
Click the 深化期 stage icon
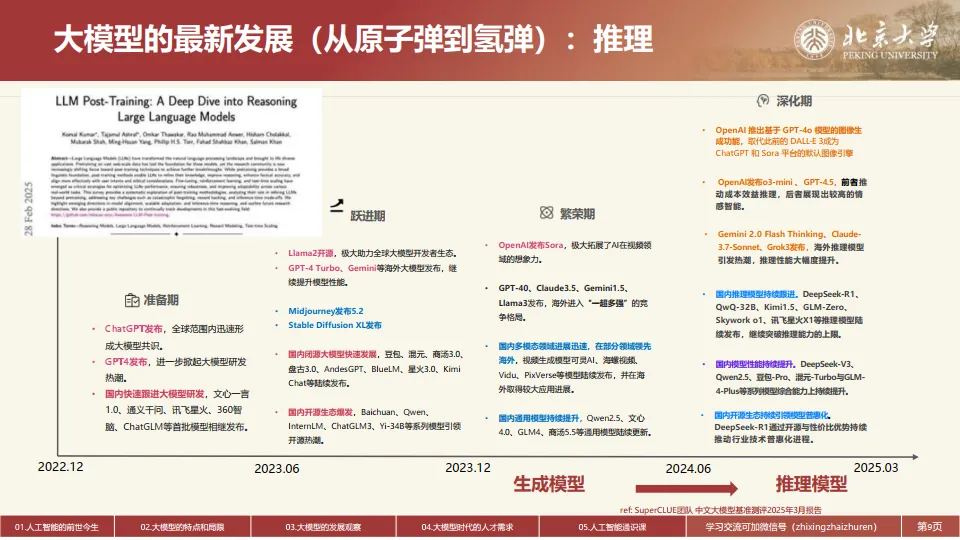763,100
